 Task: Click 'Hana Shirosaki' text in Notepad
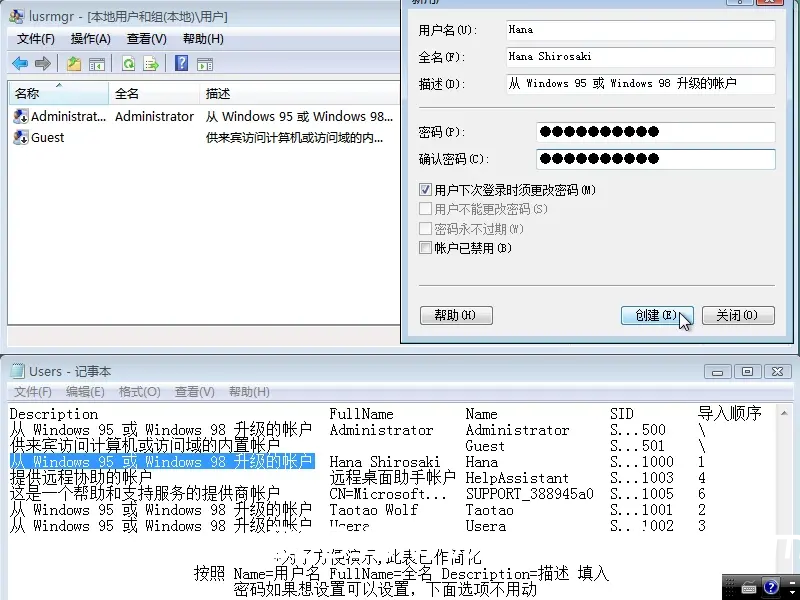pos(385,462)
